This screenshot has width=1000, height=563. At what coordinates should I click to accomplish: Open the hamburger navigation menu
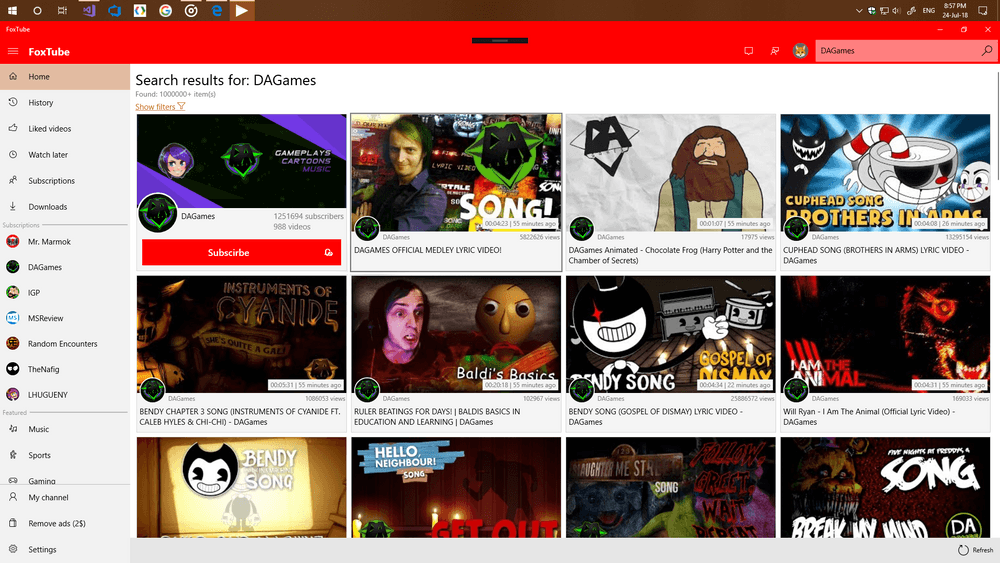[x=13, y=52]
